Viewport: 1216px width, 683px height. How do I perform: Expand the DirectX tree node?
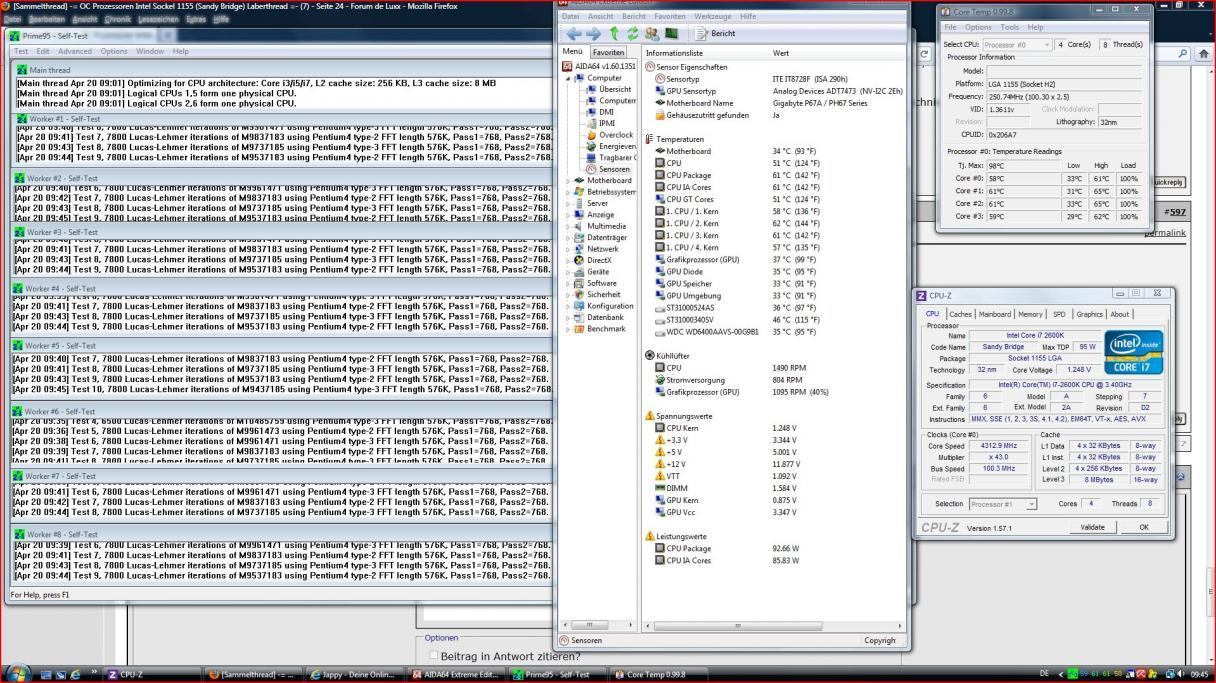click(568, 260)
